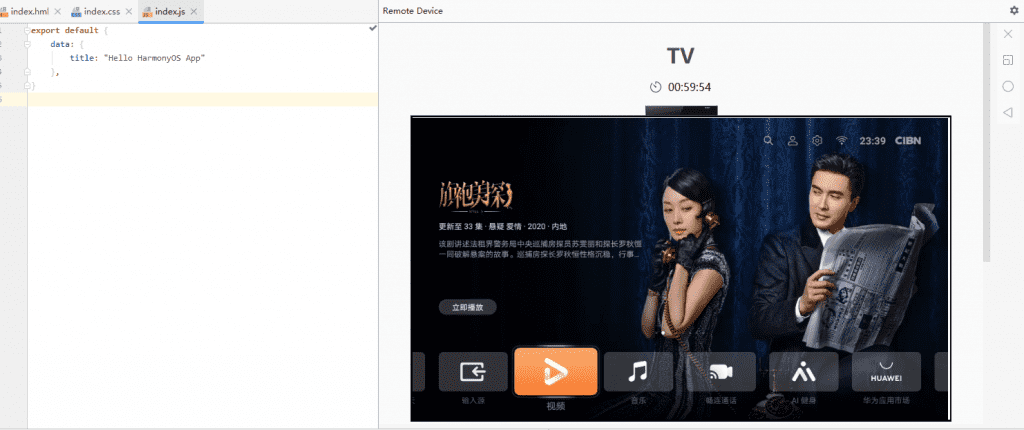
Task: Collapse the export default code block
Action: [x=27, y=30]
